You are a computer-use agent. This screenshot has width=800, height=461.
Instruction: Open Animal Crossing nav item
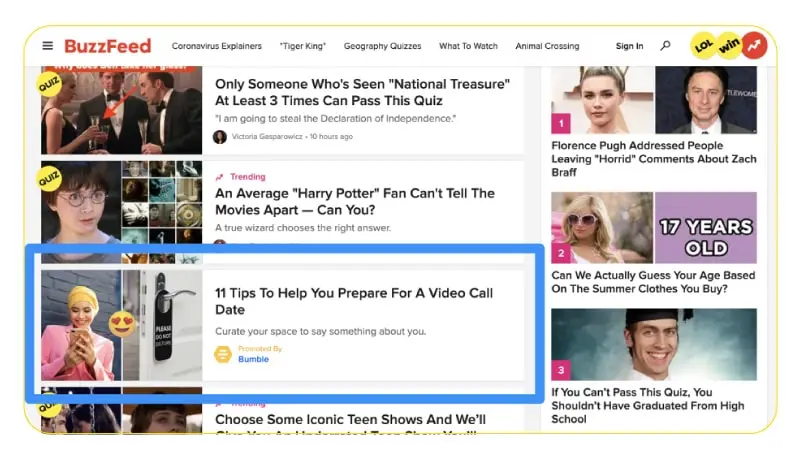(x=547, y=46)
